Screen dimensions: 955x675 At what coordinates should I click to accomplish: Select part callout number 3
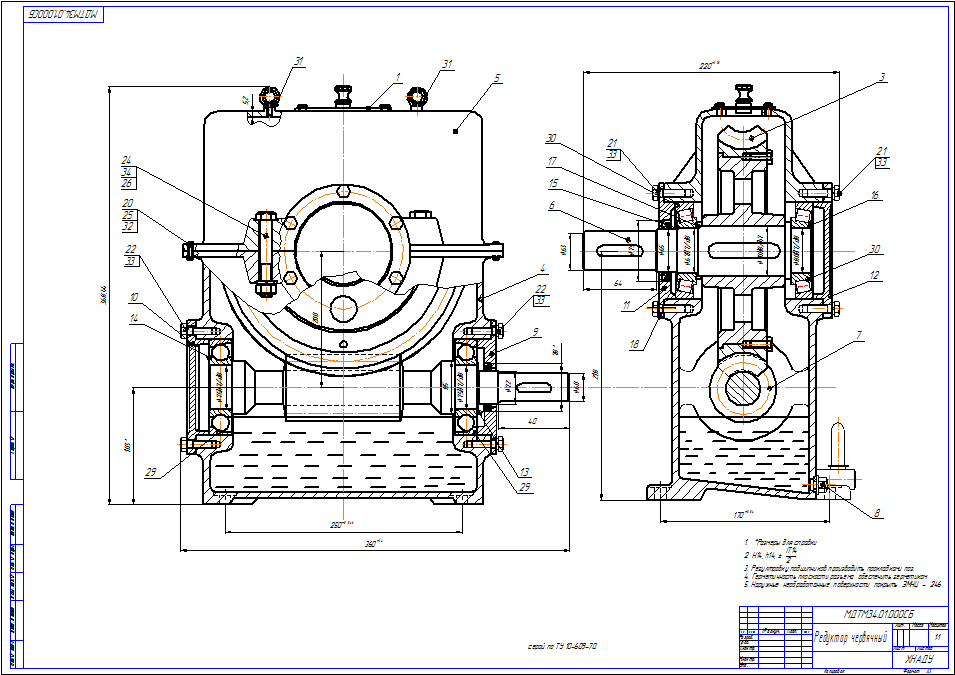click(x=881, y=77)
